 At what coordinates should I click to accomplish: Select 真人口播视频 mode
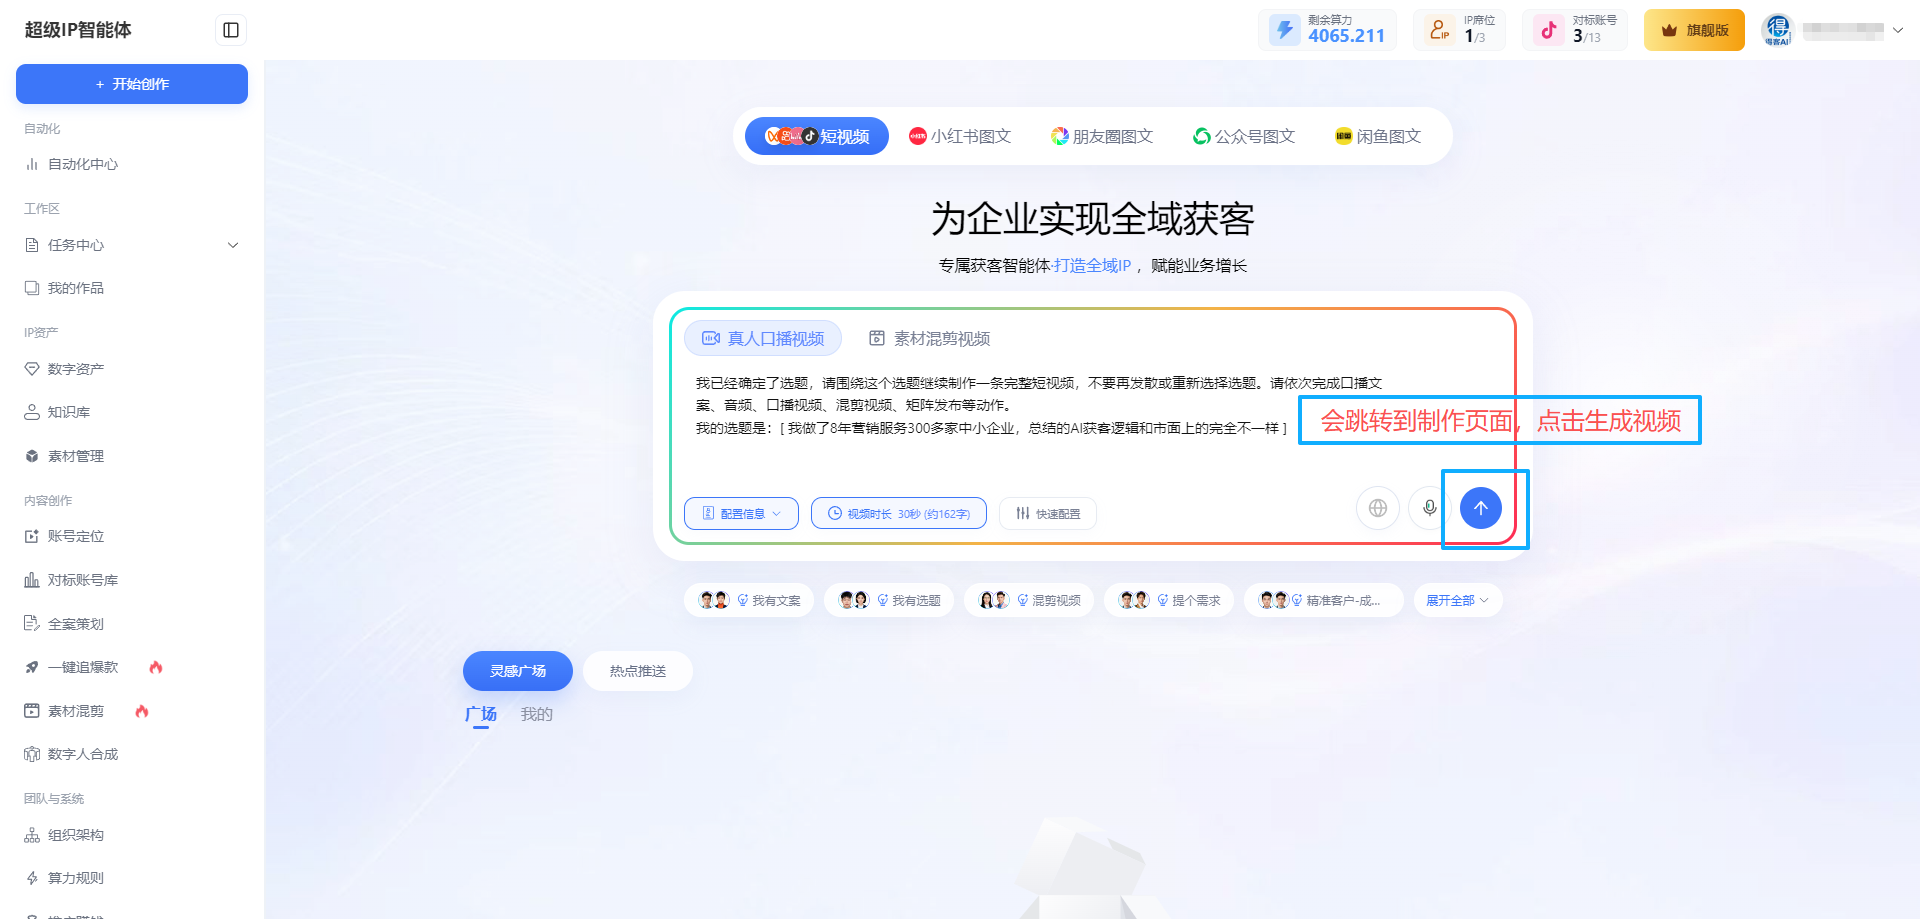coord(763,338)
